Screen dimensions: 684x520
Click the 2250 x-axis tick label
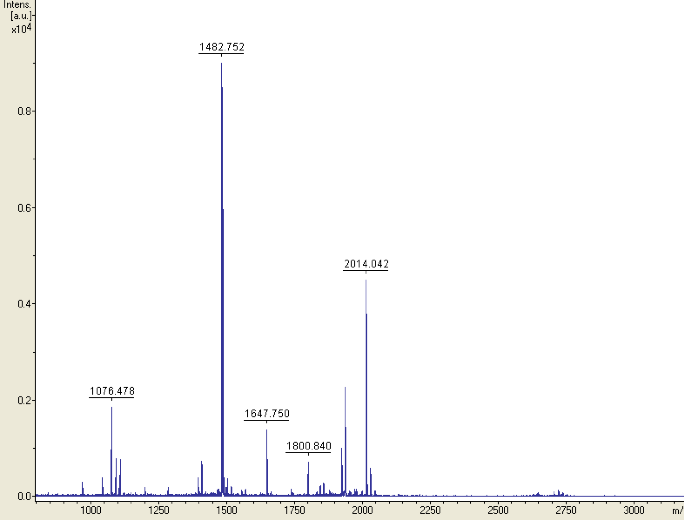[430, 510]
